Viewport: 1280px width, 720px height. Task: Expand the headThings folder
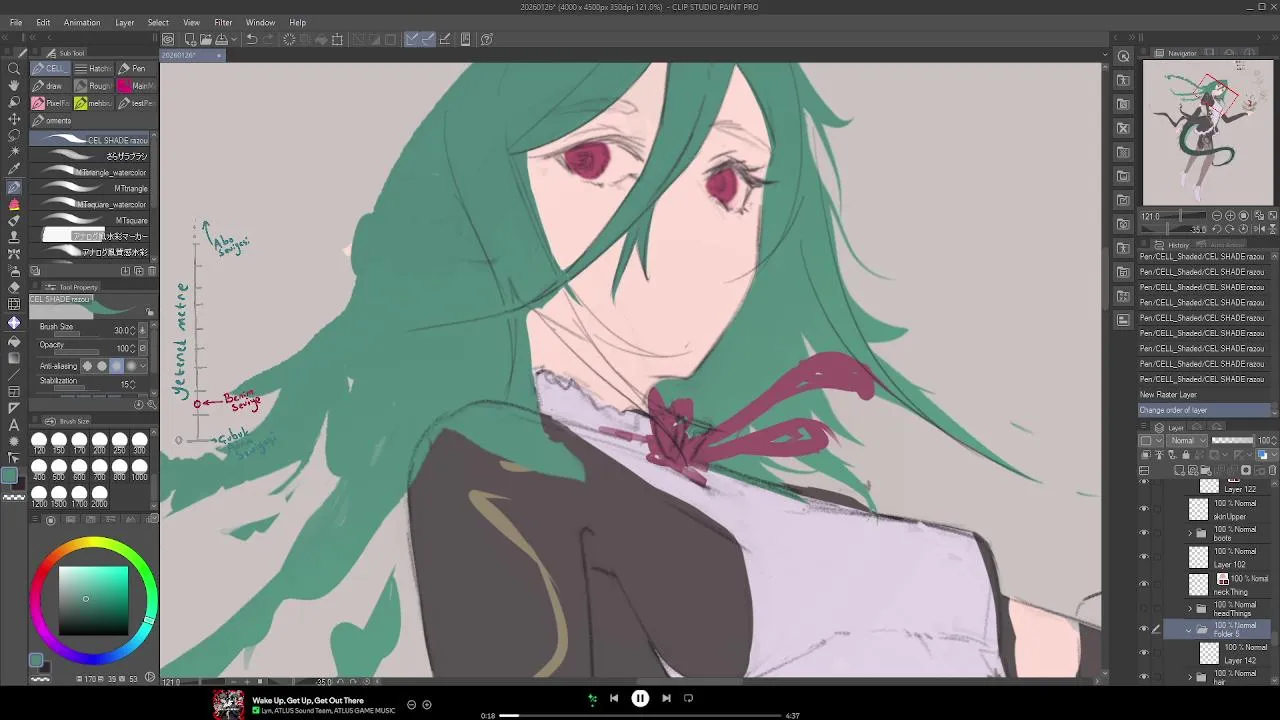pos(1190,608)
